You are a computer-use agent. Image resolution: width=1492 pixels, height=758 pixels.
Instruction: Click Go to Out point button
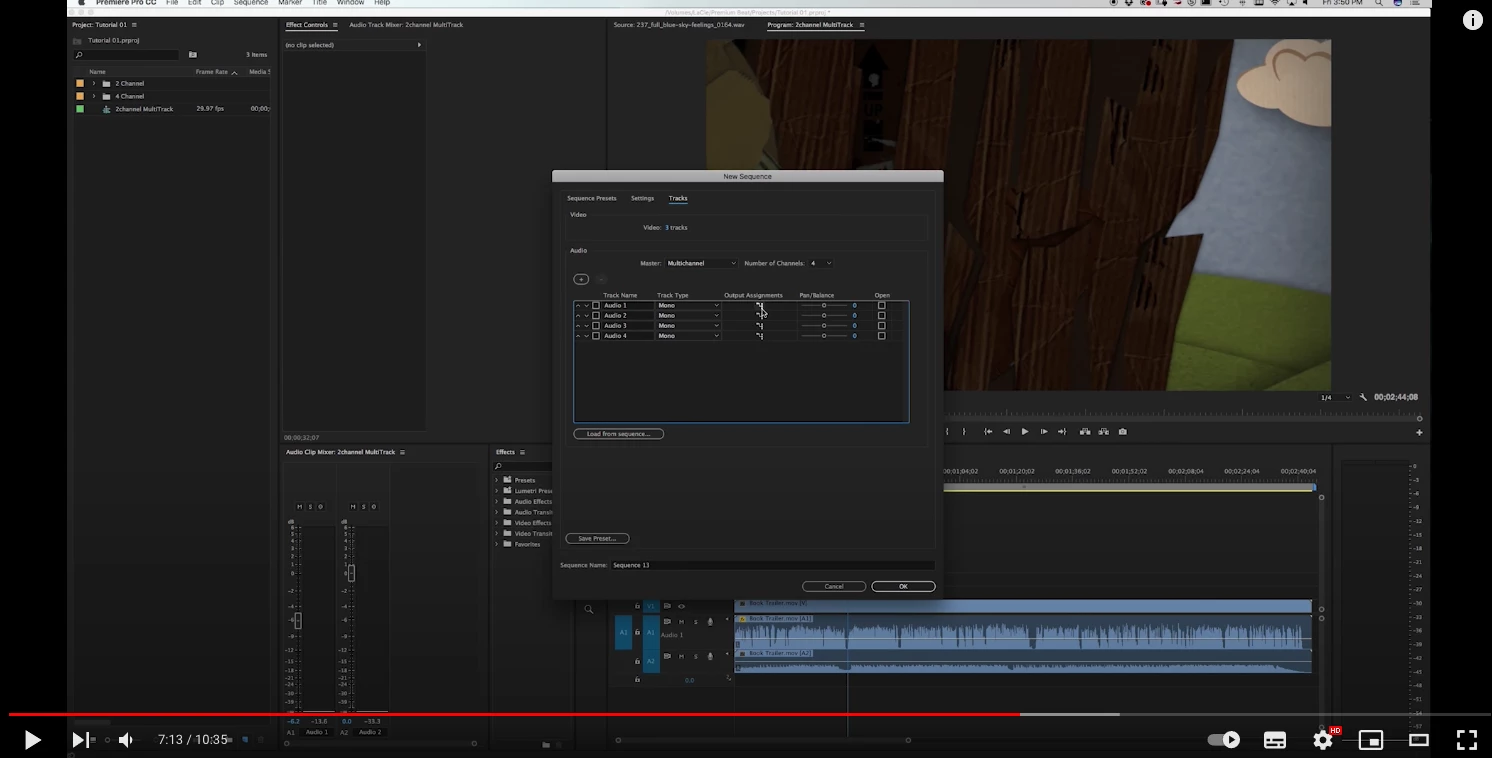1062,432
